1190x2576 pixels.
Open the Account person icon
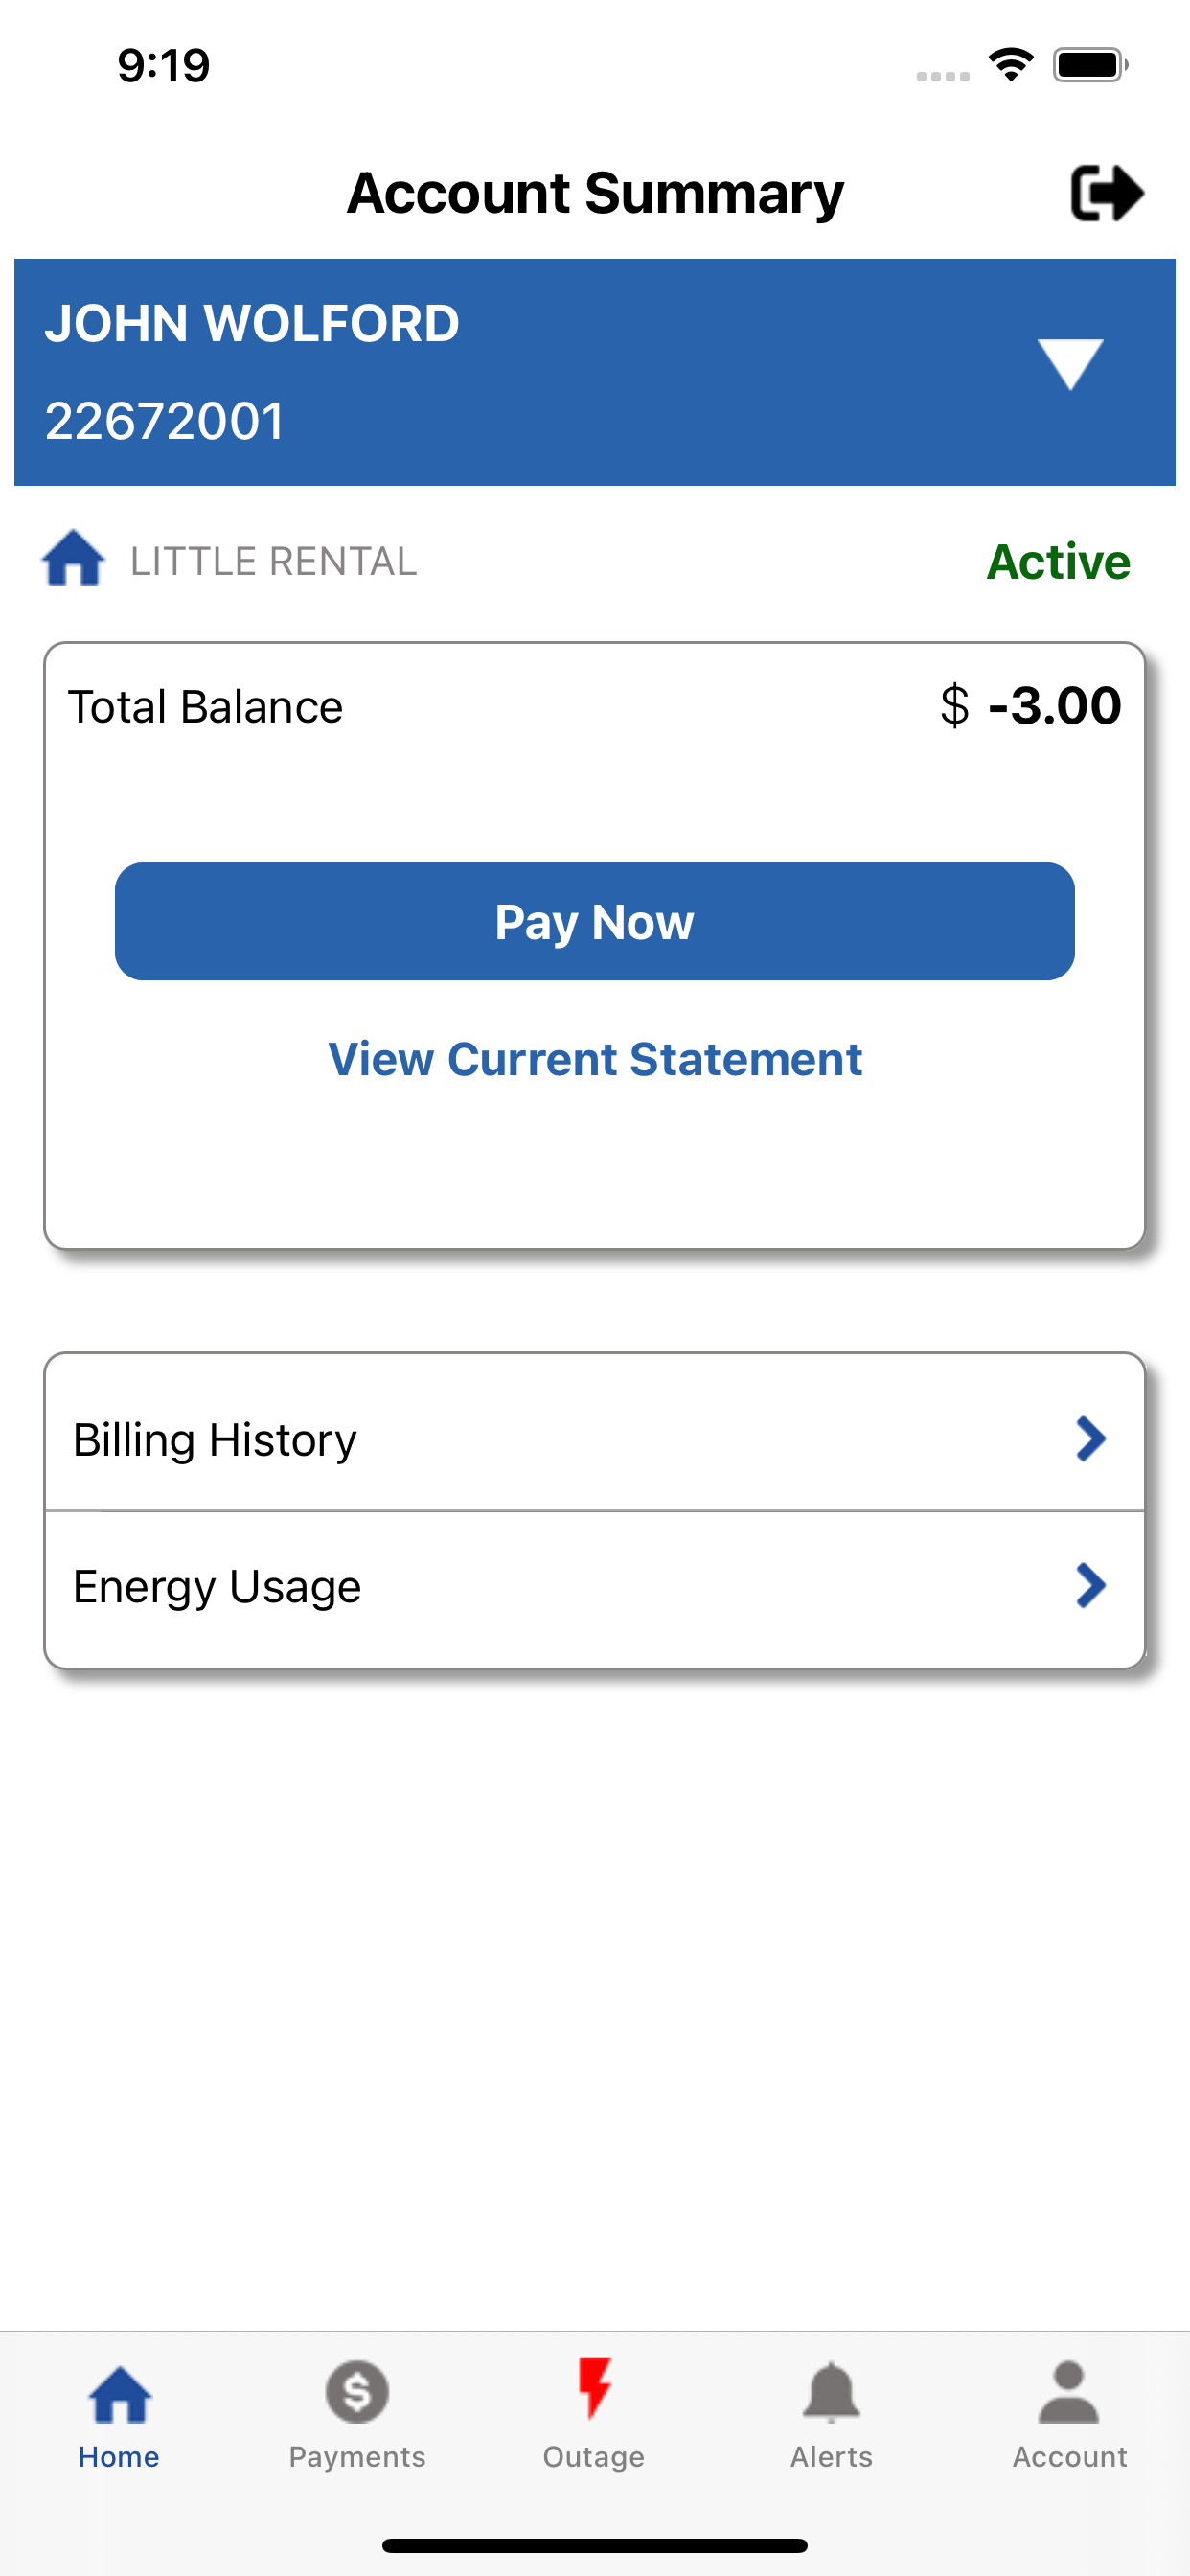pyautogui.click(x=1069, y=2392)
